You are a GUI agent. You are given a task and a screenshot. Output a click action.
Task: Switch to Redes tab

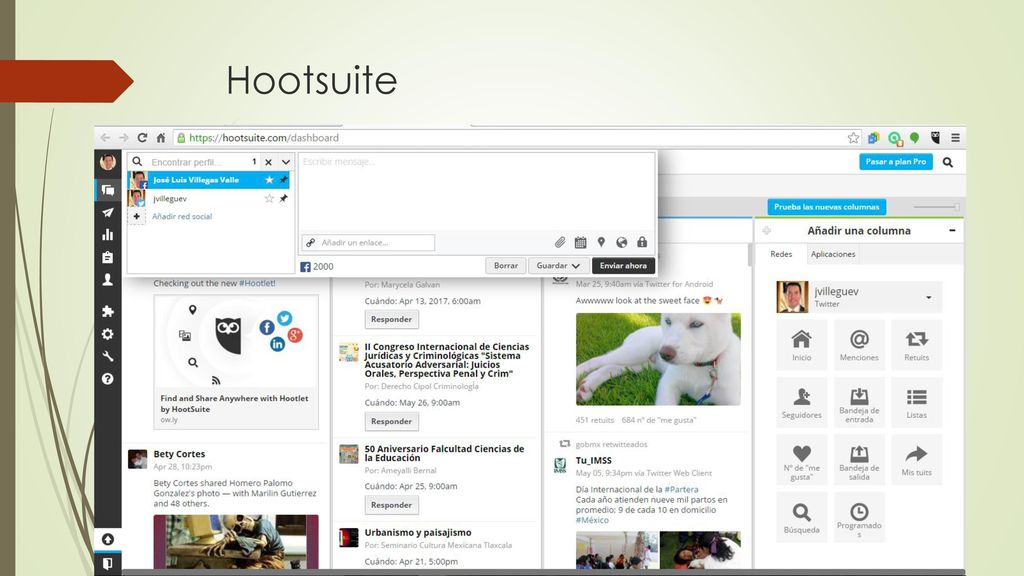point(781,254)
